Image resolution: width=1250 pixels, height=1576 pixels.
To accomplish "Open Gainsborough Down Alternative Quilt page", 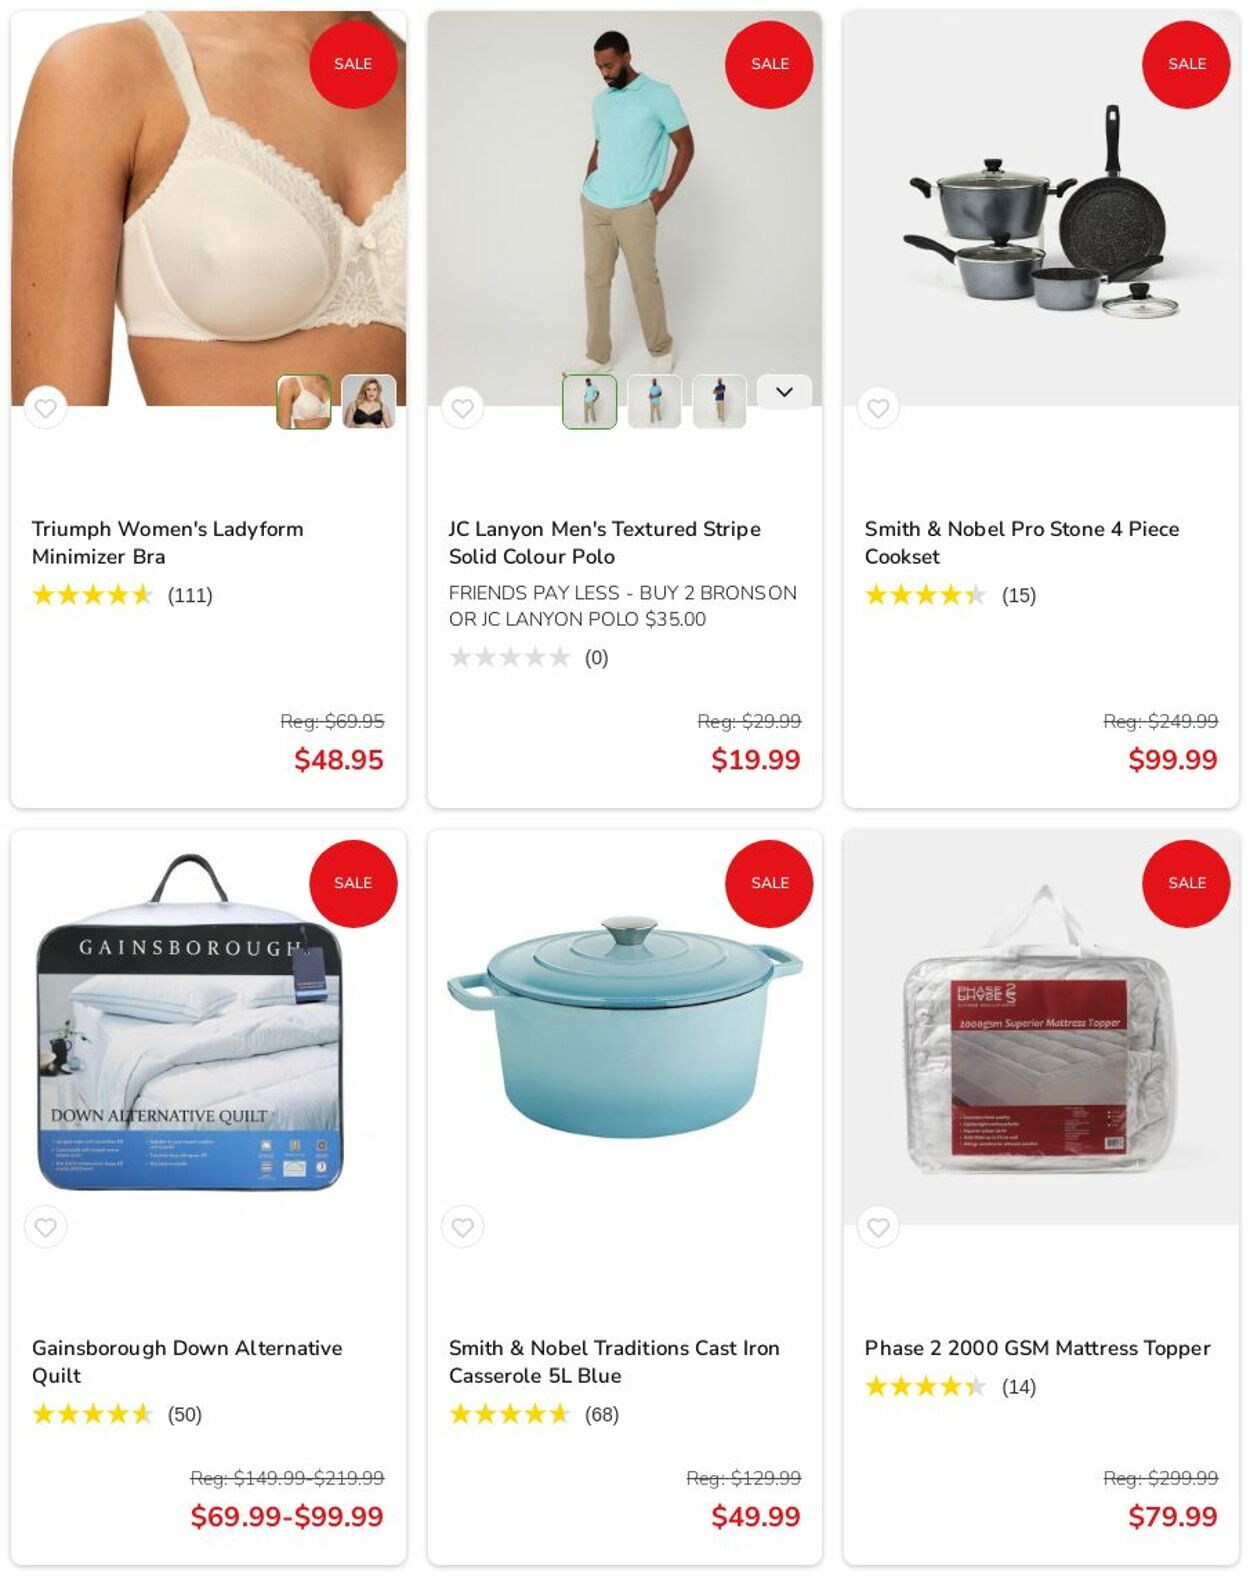I will coord(187,1362).
